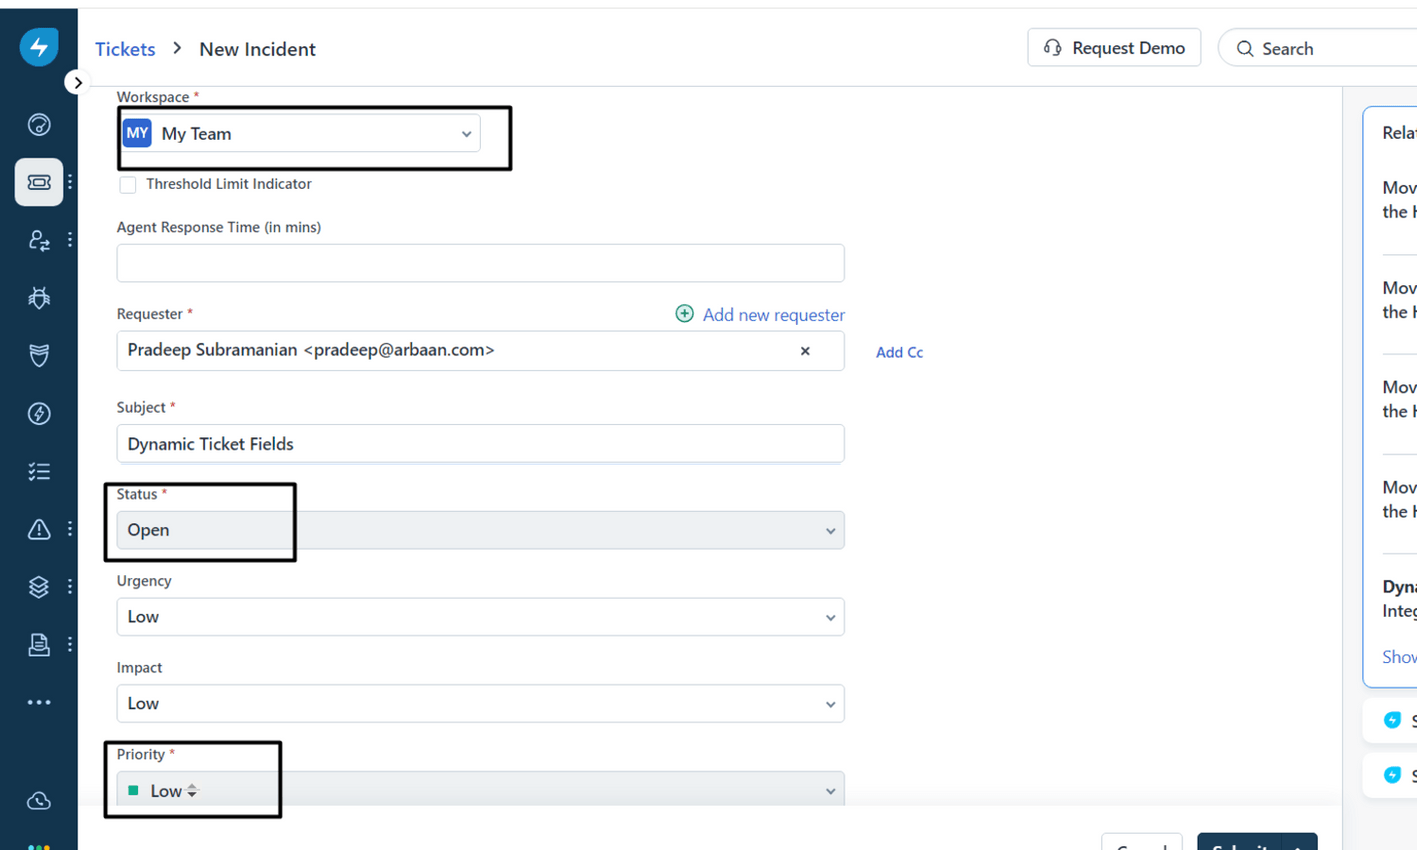The width and height of the screenshot is (1417, 850).
Task: Navigate to Tickets via the breadcrumb
Action: 124,48
